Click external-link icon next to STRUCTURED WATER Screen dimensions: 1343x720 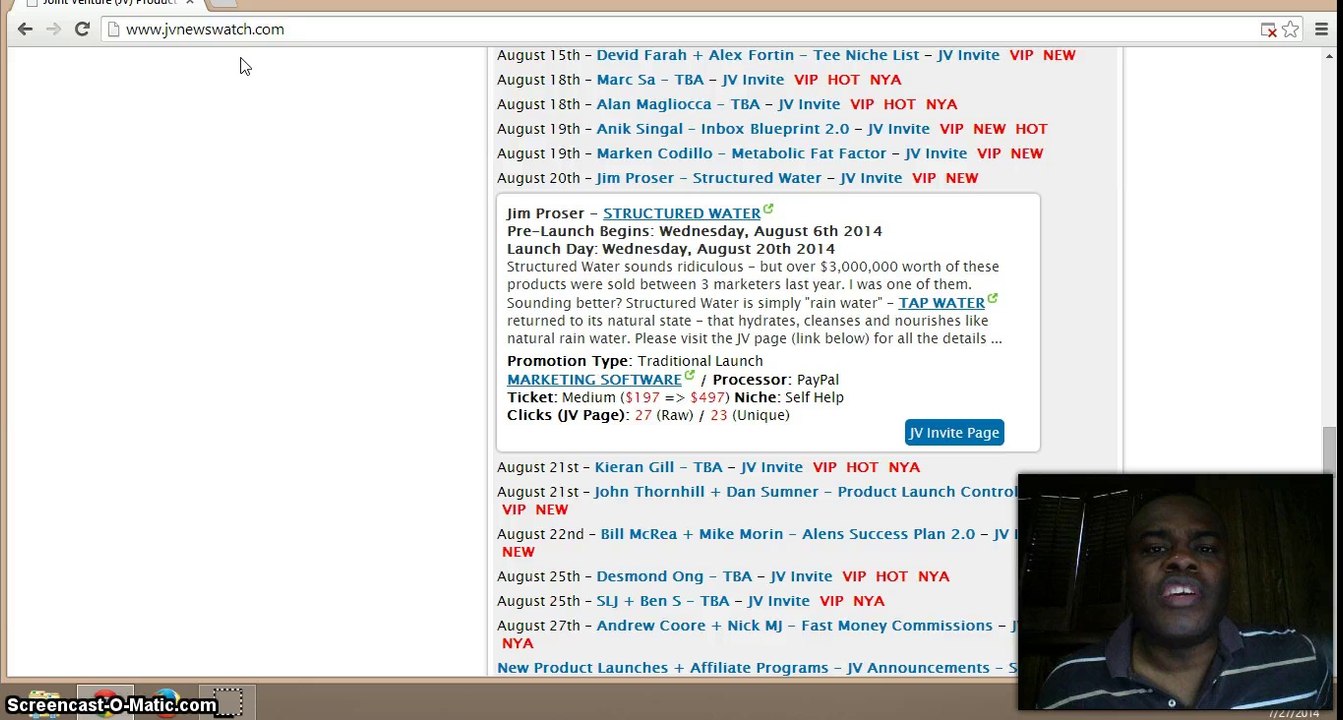tap(768, 209)
